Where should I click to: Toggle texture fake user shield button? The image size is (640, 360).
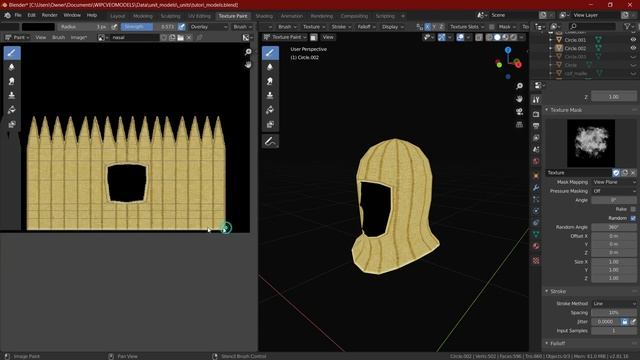pos(616,173)
